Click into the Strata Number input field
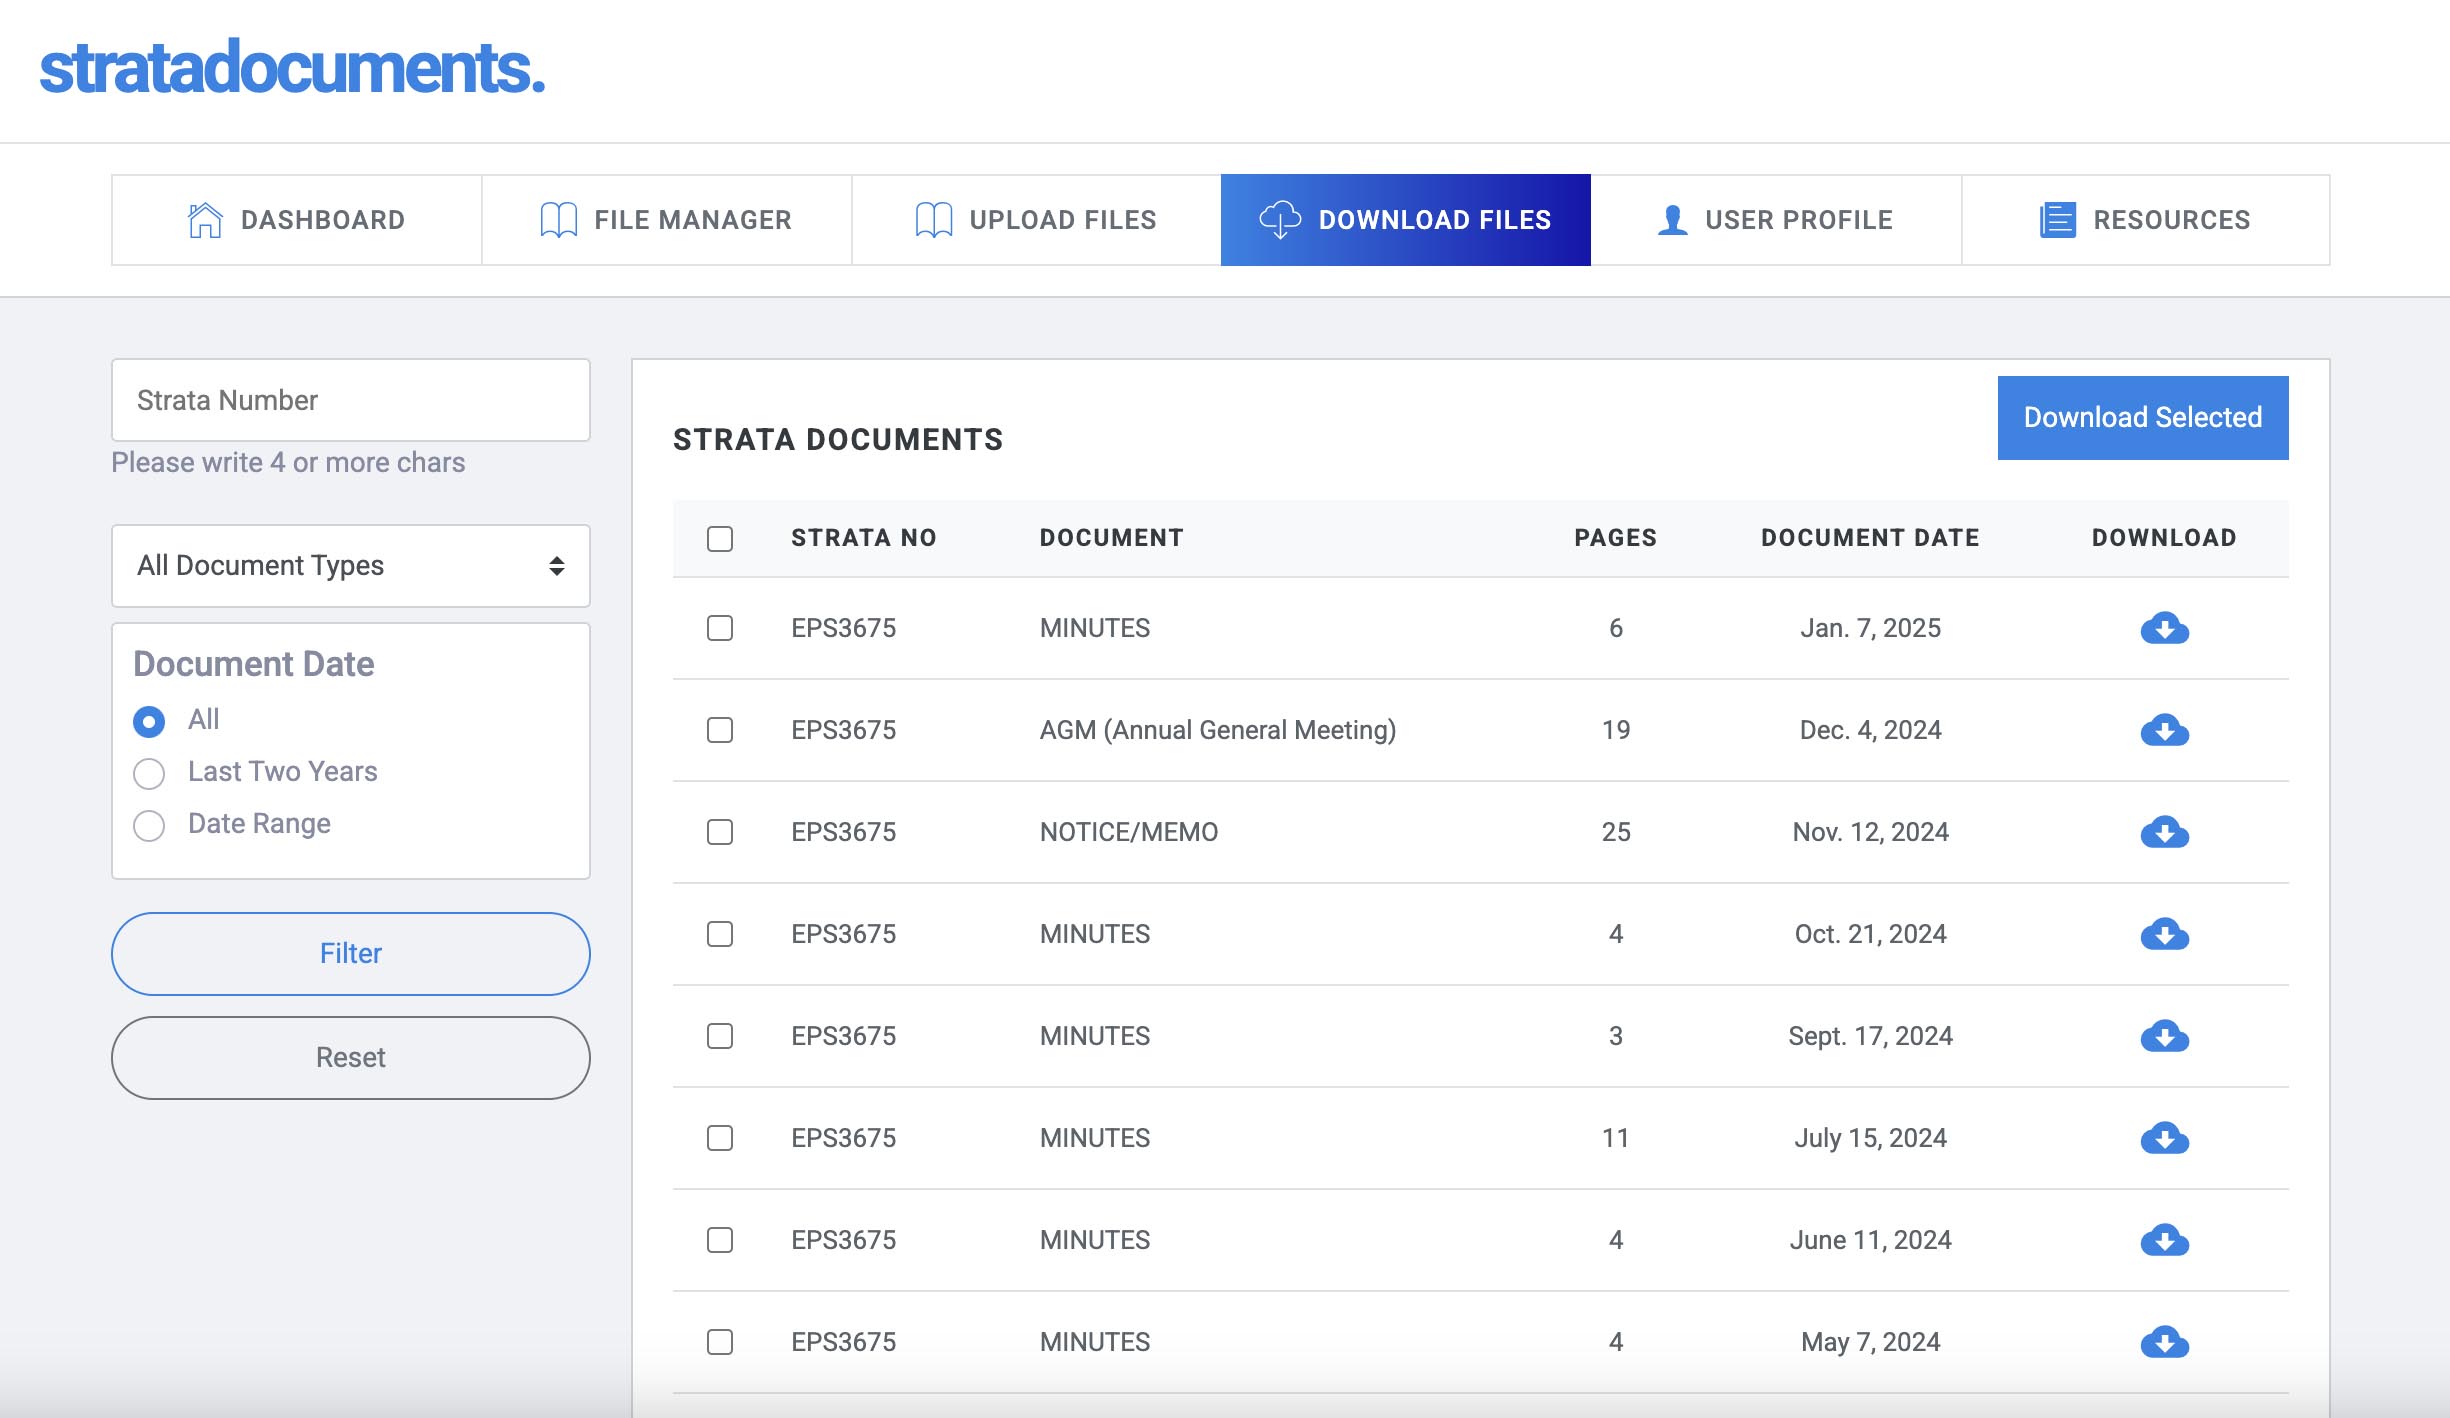This screenshot has height=1418, width=2450. click(350, 400)
